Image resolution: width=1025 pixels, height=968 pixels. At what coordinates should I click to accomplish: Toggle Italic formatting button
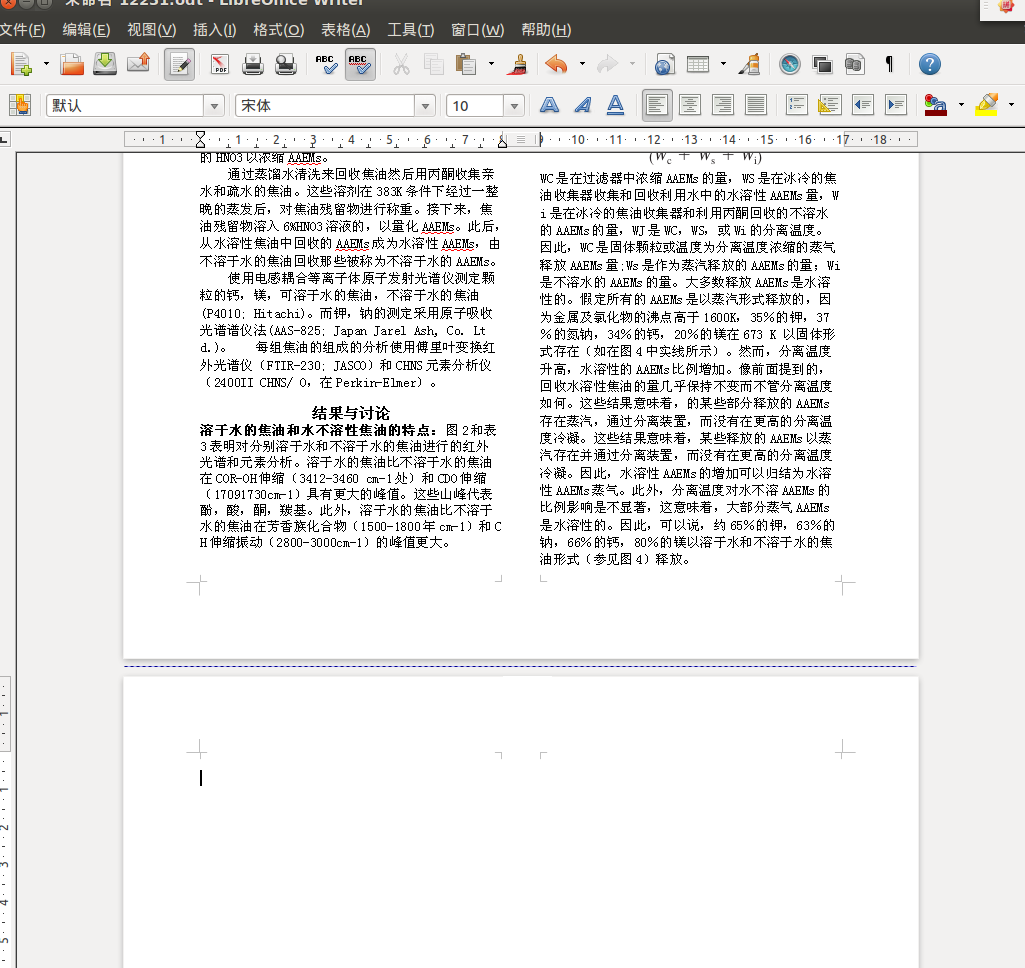tap(582, 105)
